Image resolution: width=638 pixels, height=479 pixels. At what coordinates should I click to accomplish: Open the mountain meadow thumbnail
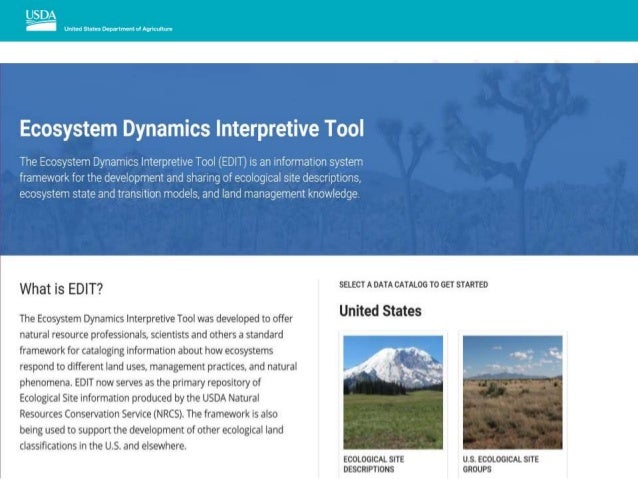[393, 392]
